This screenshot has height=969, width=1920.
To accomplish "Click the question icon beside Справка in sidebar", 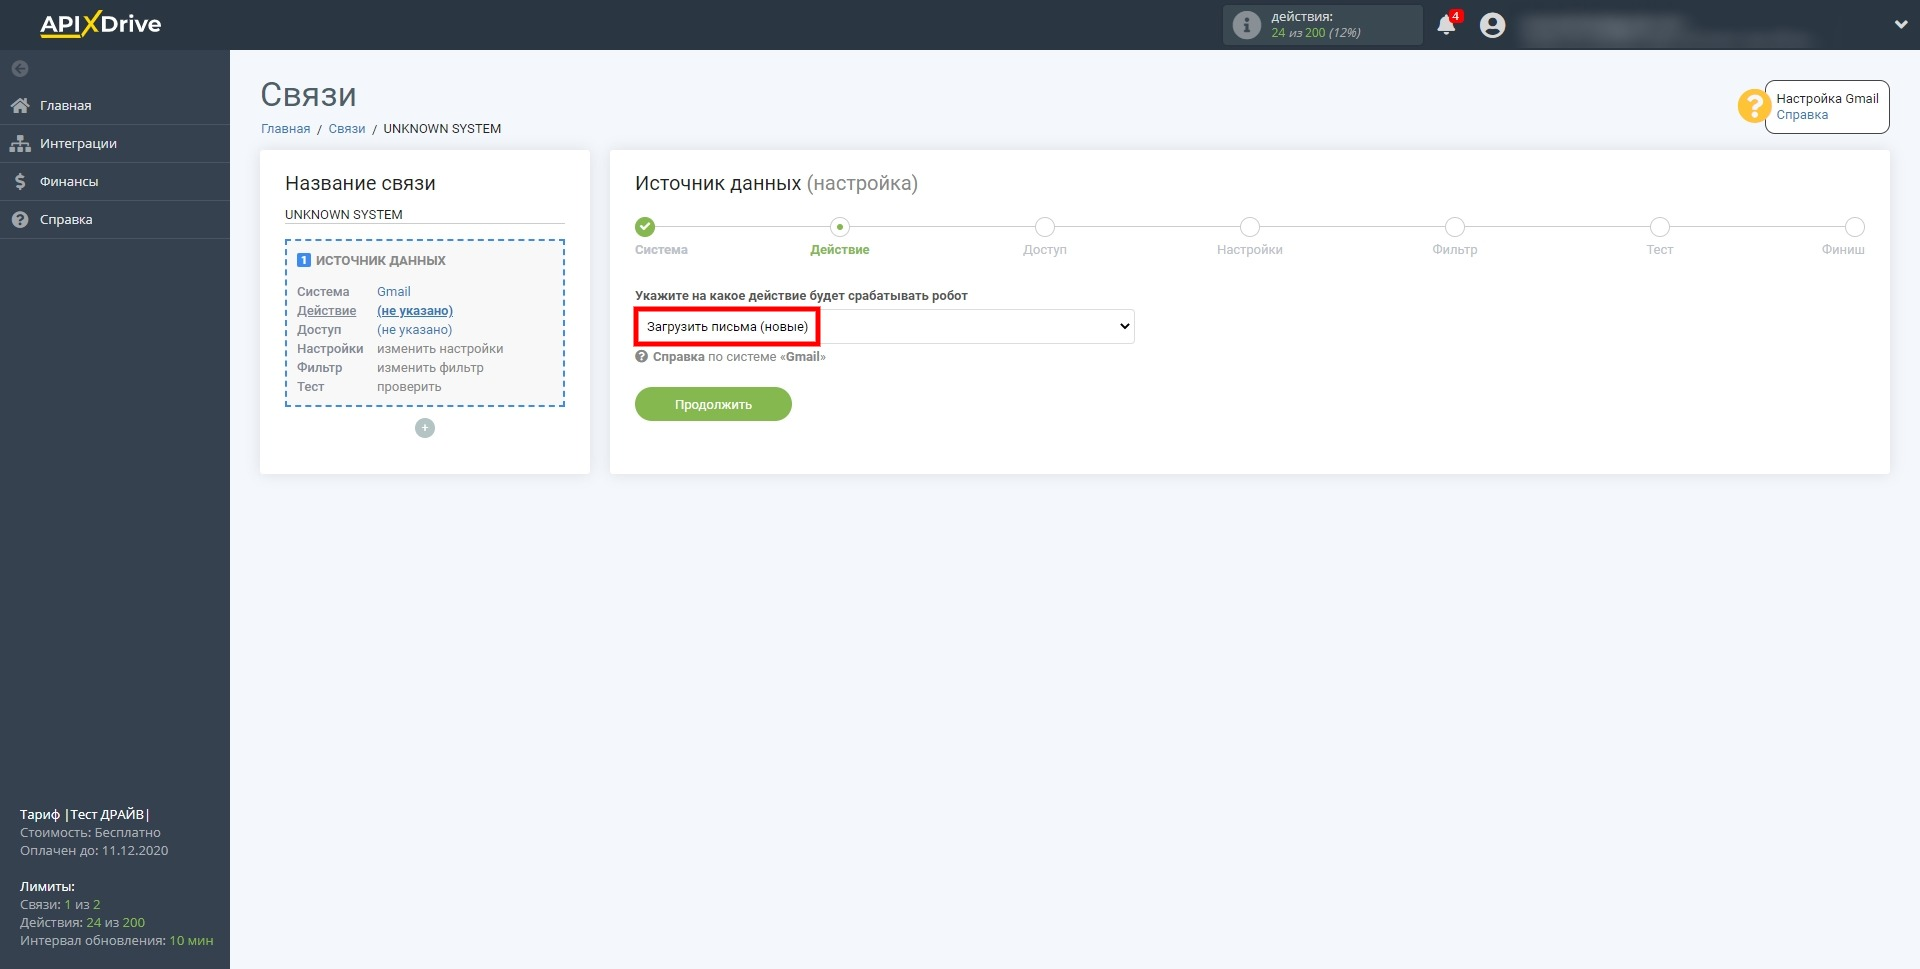I will [x=20, y=219].
